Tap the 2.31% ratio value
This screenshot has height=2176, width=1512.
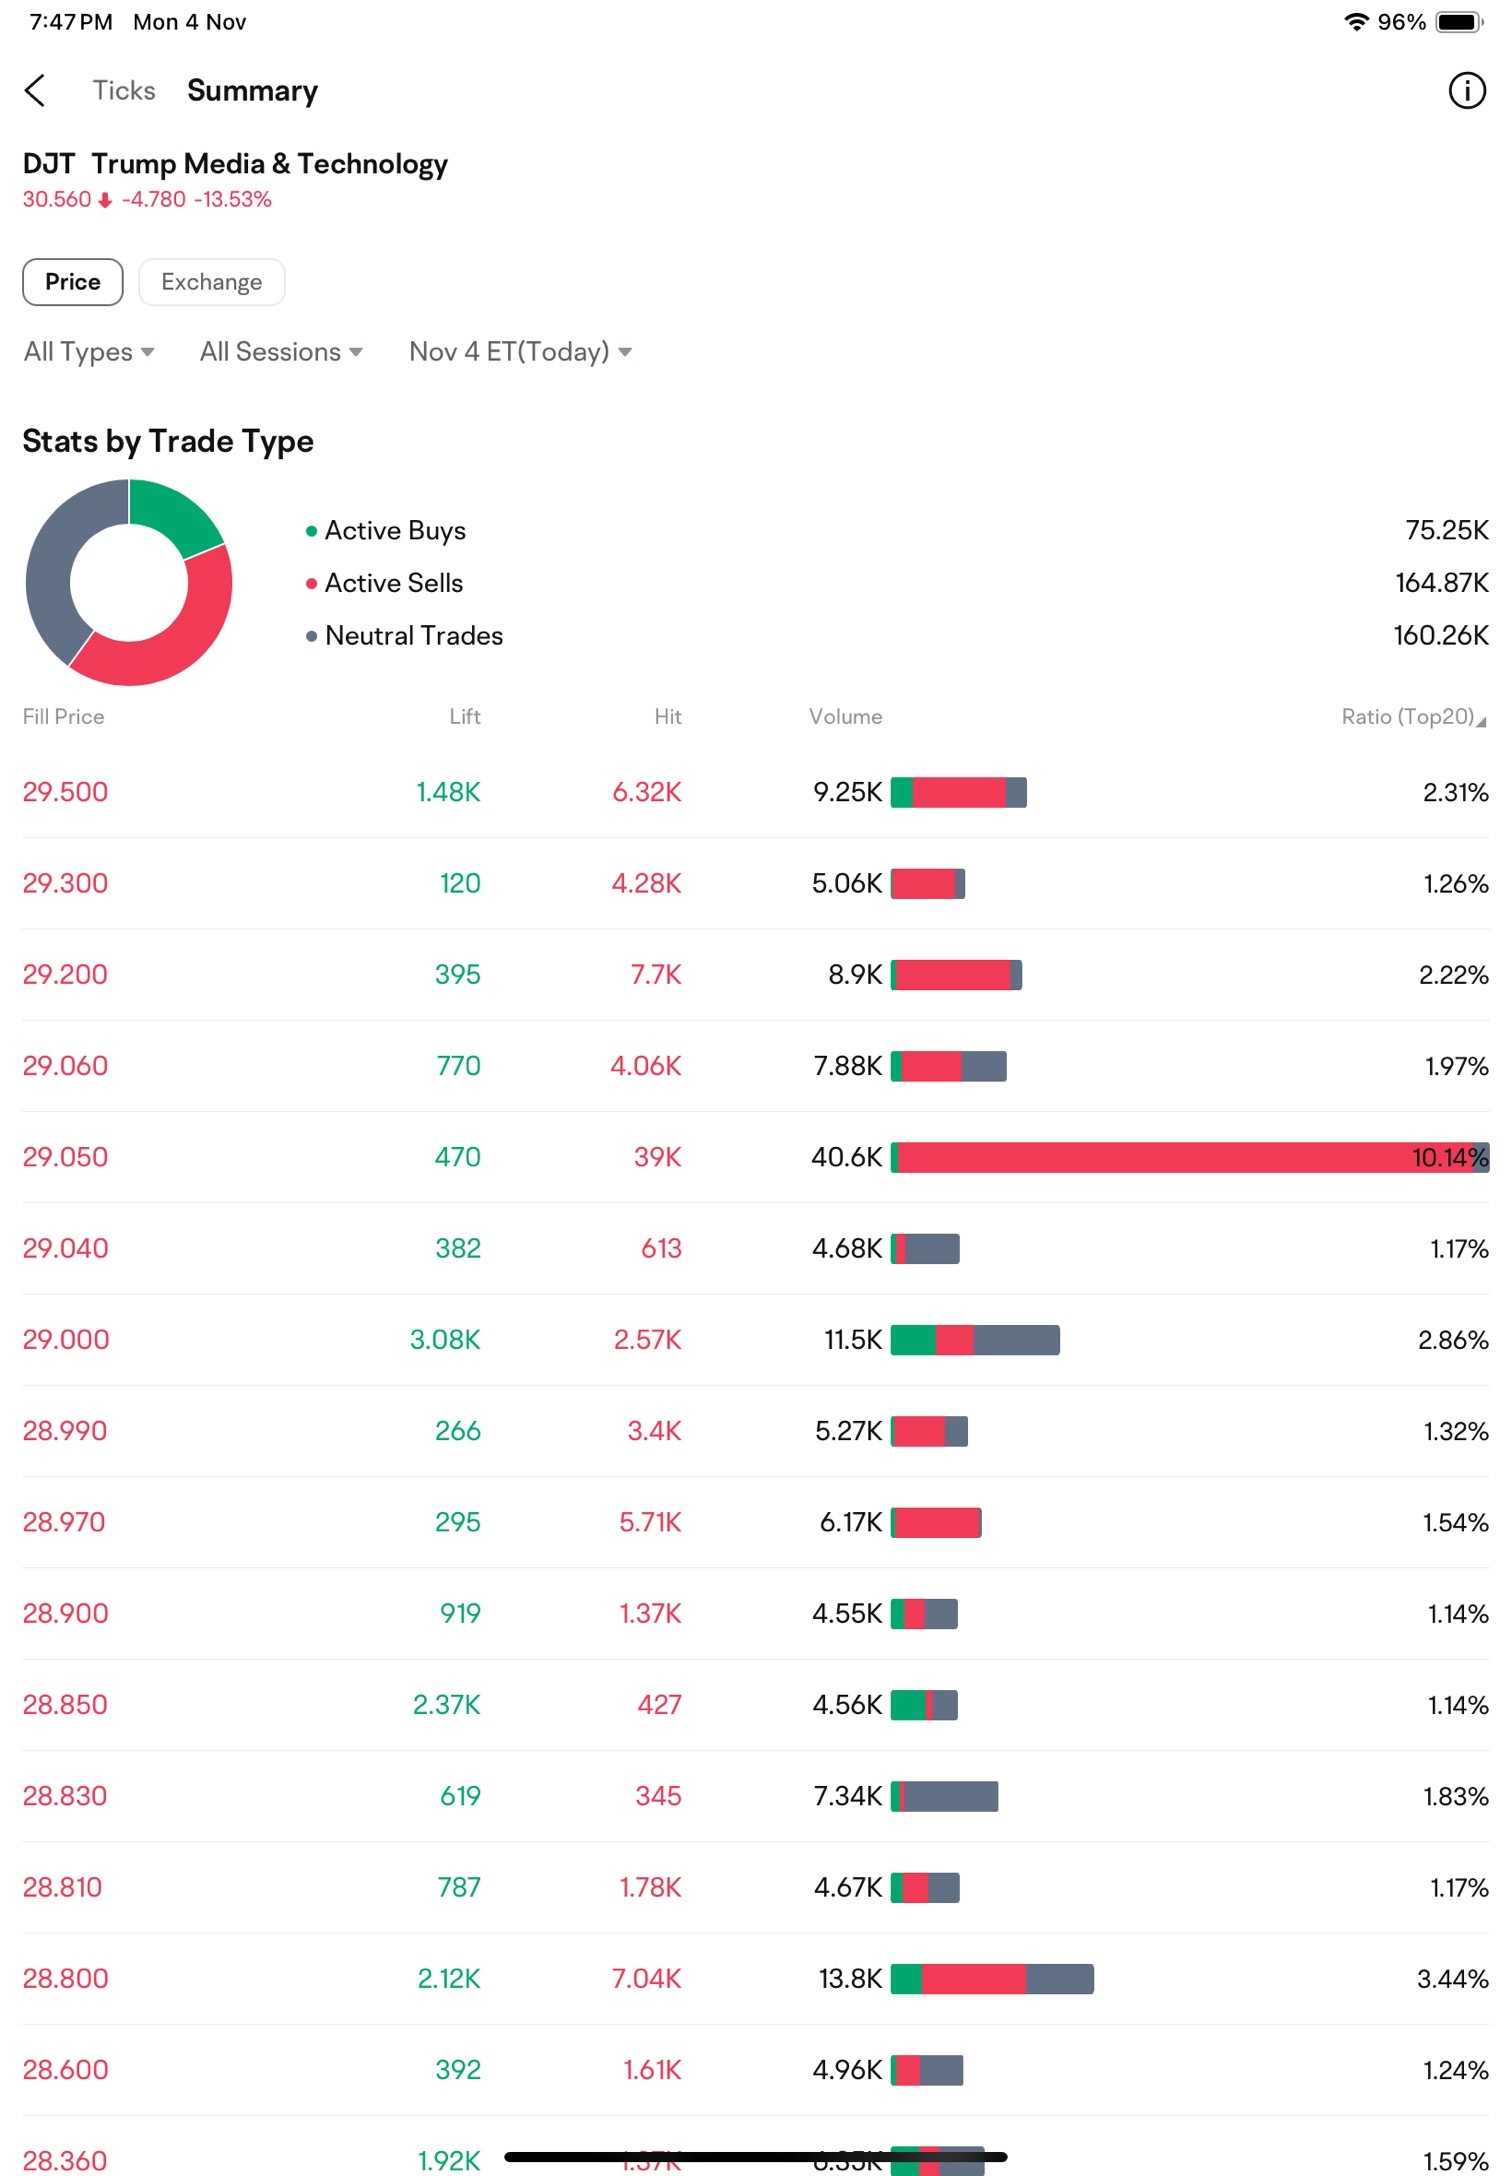[x=1456, y=793]
